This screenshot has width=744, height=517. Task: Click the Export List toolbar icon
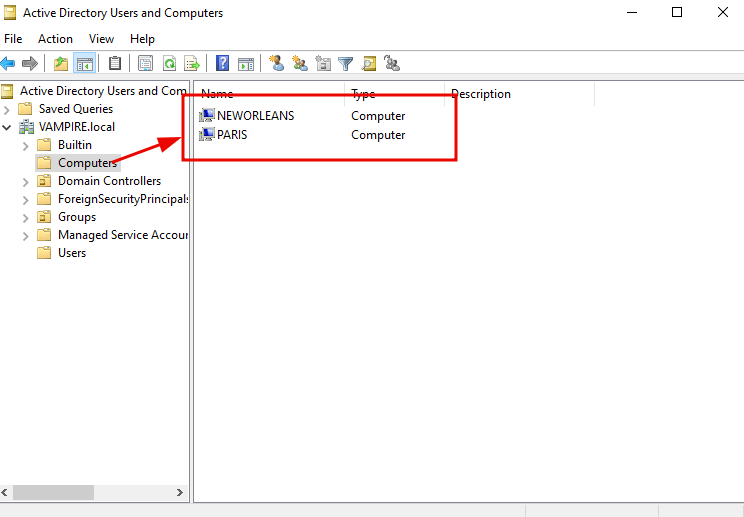[x=192, y=63]
